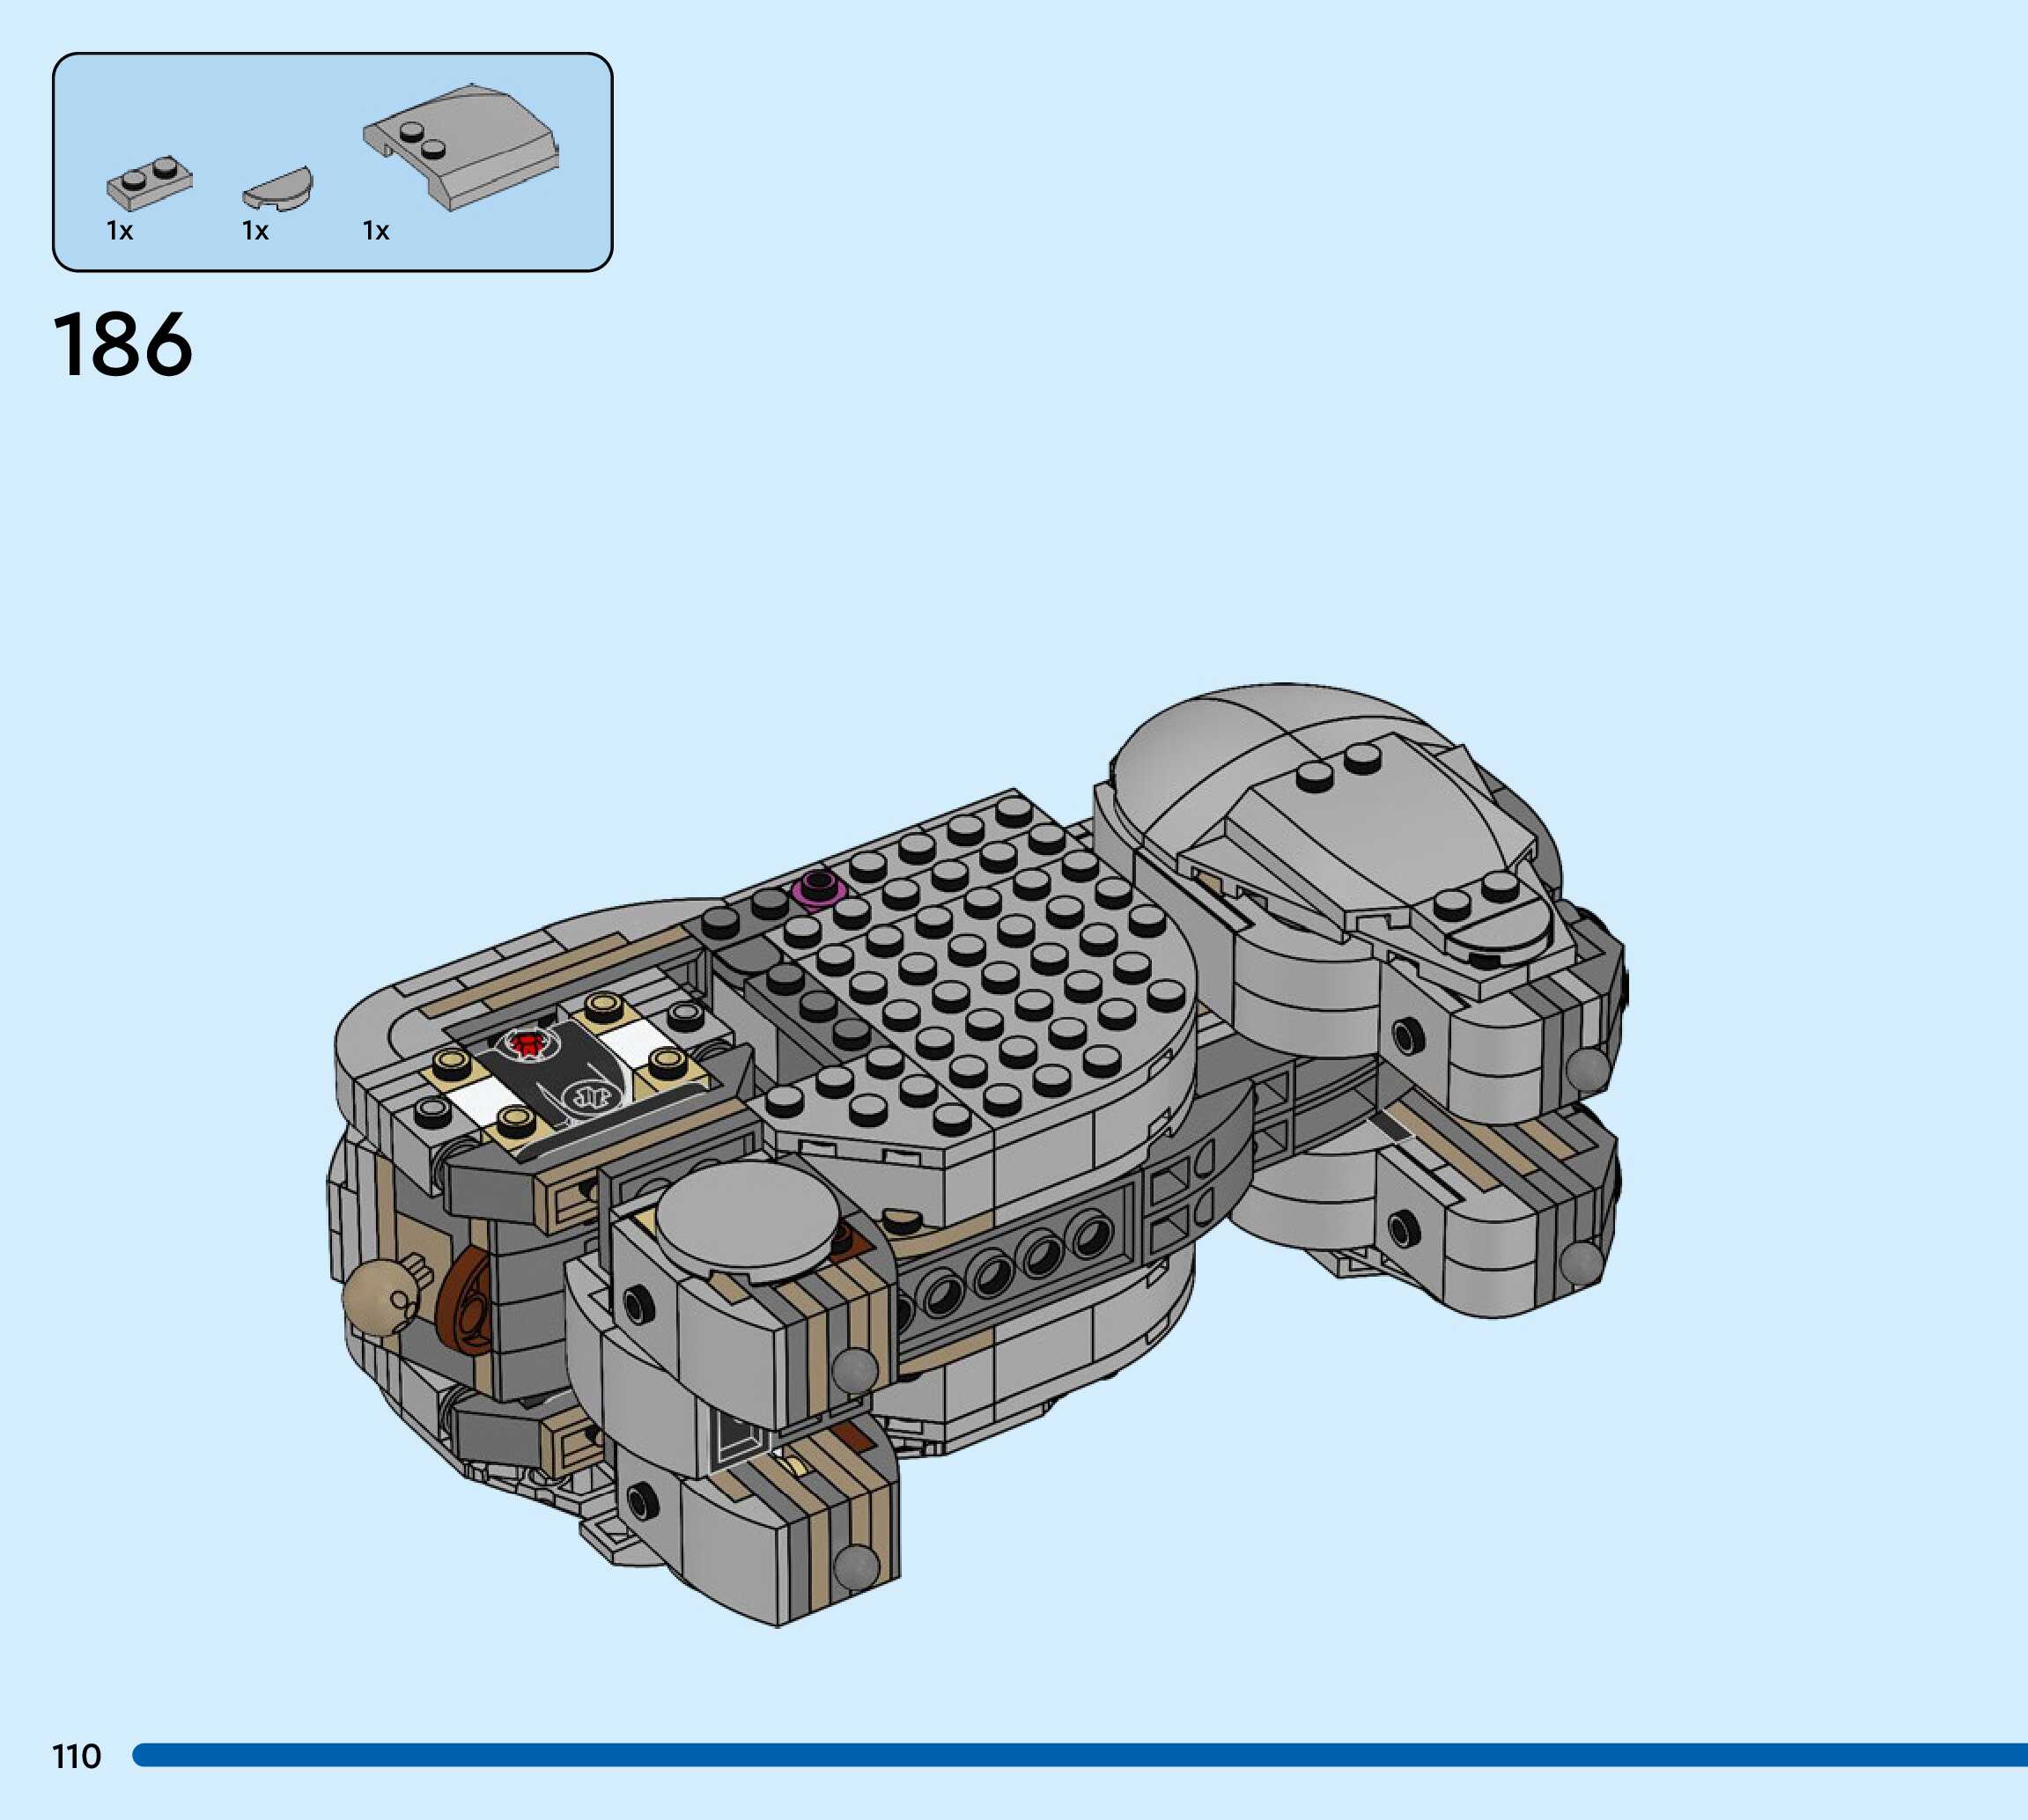Click the 1x label under the 1x2 plate

(120, 232)
